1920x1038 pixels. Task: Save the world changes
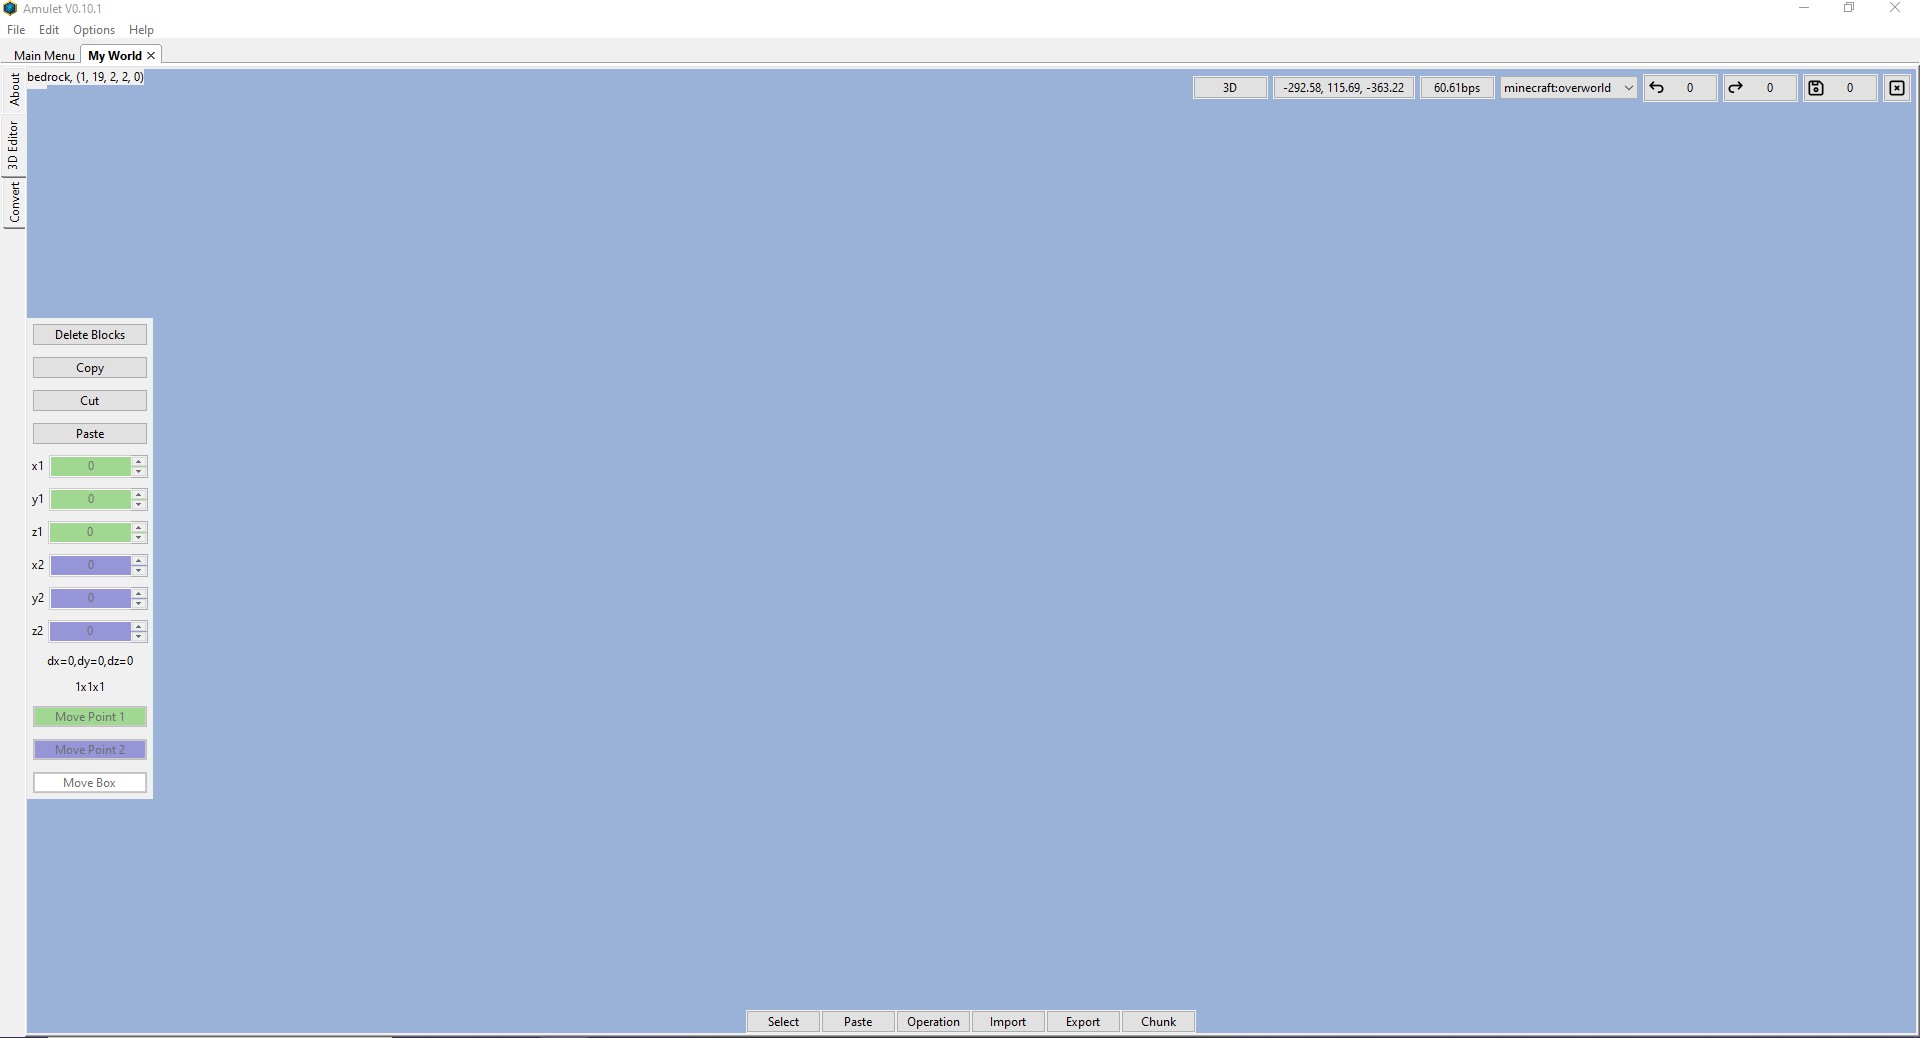(x=1815, y=88)
